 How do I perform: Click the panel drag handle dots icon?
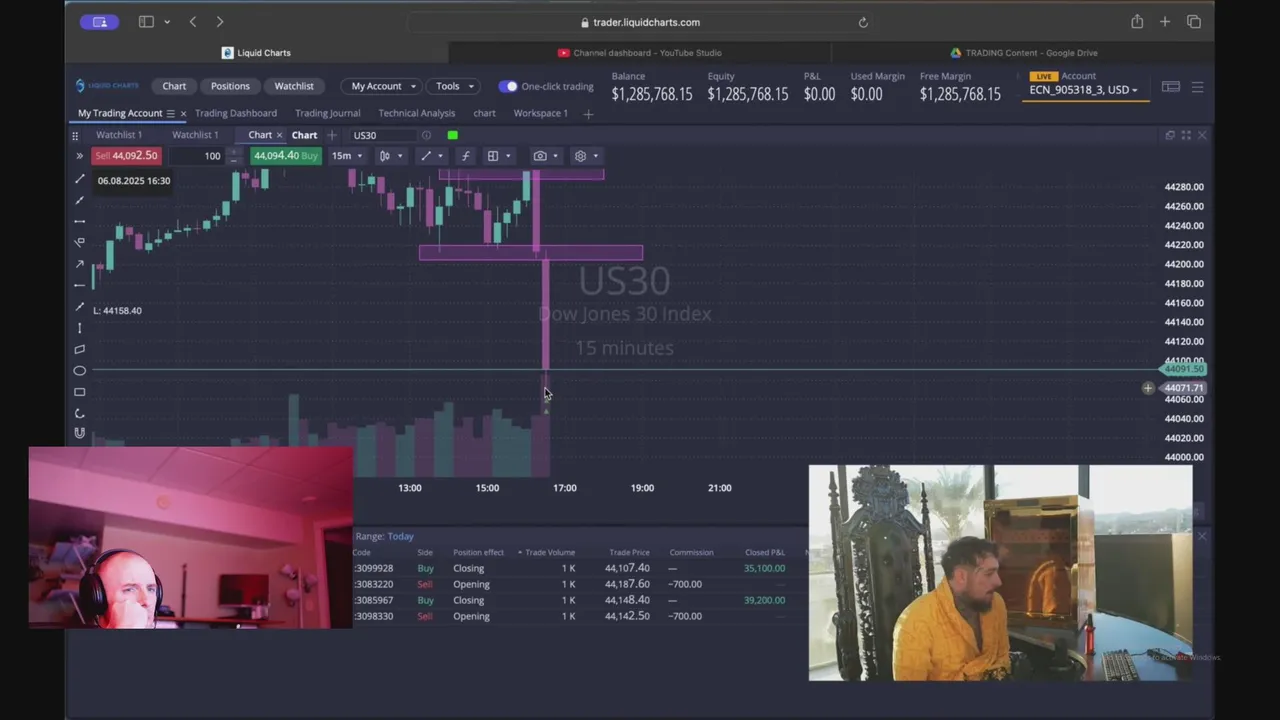75,135
